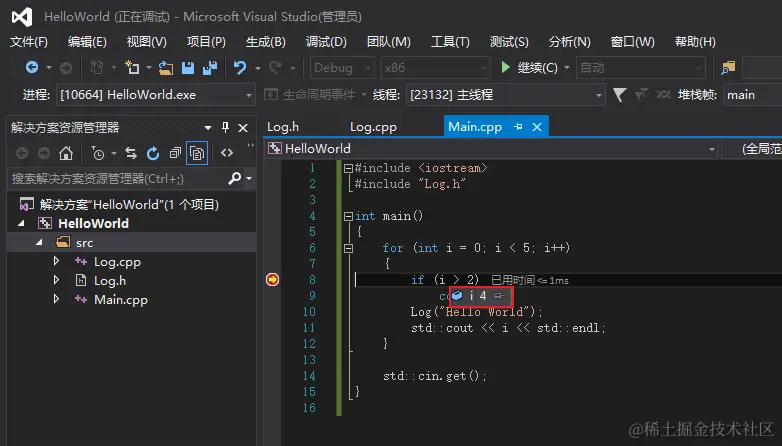The width and height of the screenshot is (782, 446).
Task: Click the magnifier search icon in Solution Explorer
Action: coord(234,178)
